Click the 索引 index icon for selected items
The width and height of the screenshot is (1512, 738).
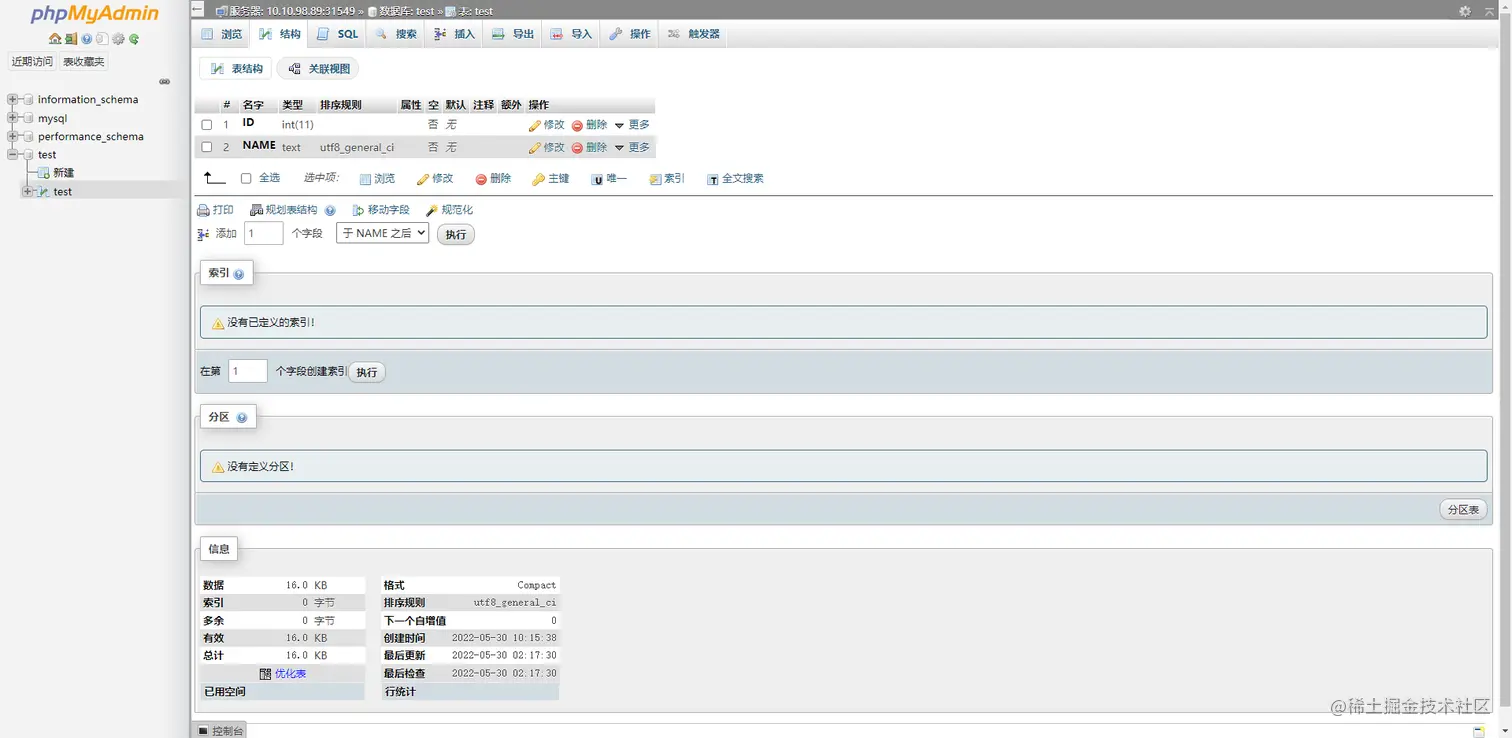pyautogui.click(x=655, y=179)
